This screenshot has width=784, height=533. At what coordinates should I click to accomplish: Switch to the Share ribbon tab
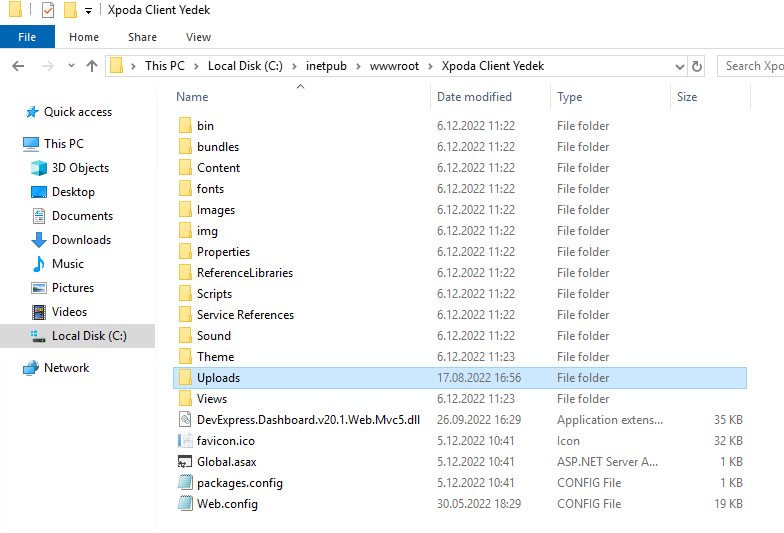coord(142,37)
